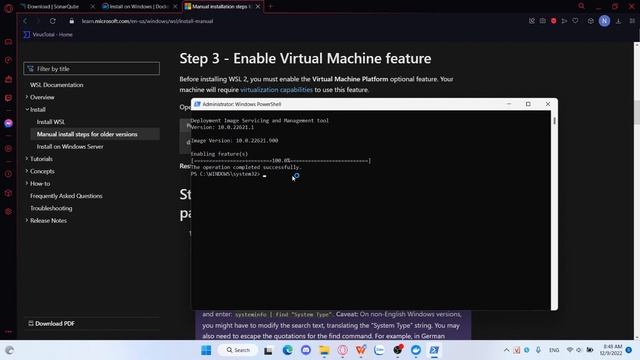The height and width of the screenshot is (360, 640).
Task: Open Microsoft Edge from taskbar
Action: pyautogui.click(x=287, y=350)
